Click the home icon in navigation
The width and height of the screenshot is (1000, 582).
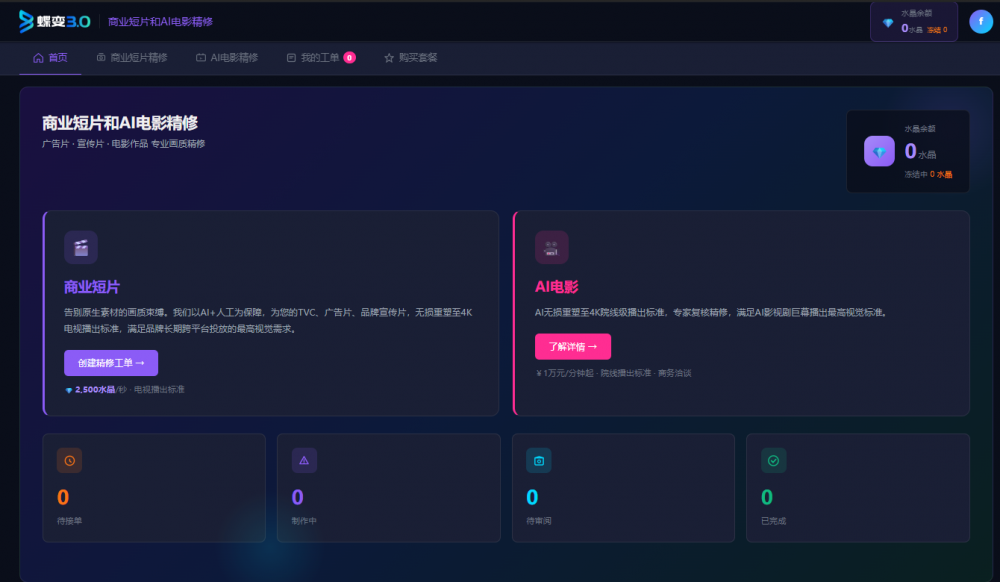click(38, 58)
